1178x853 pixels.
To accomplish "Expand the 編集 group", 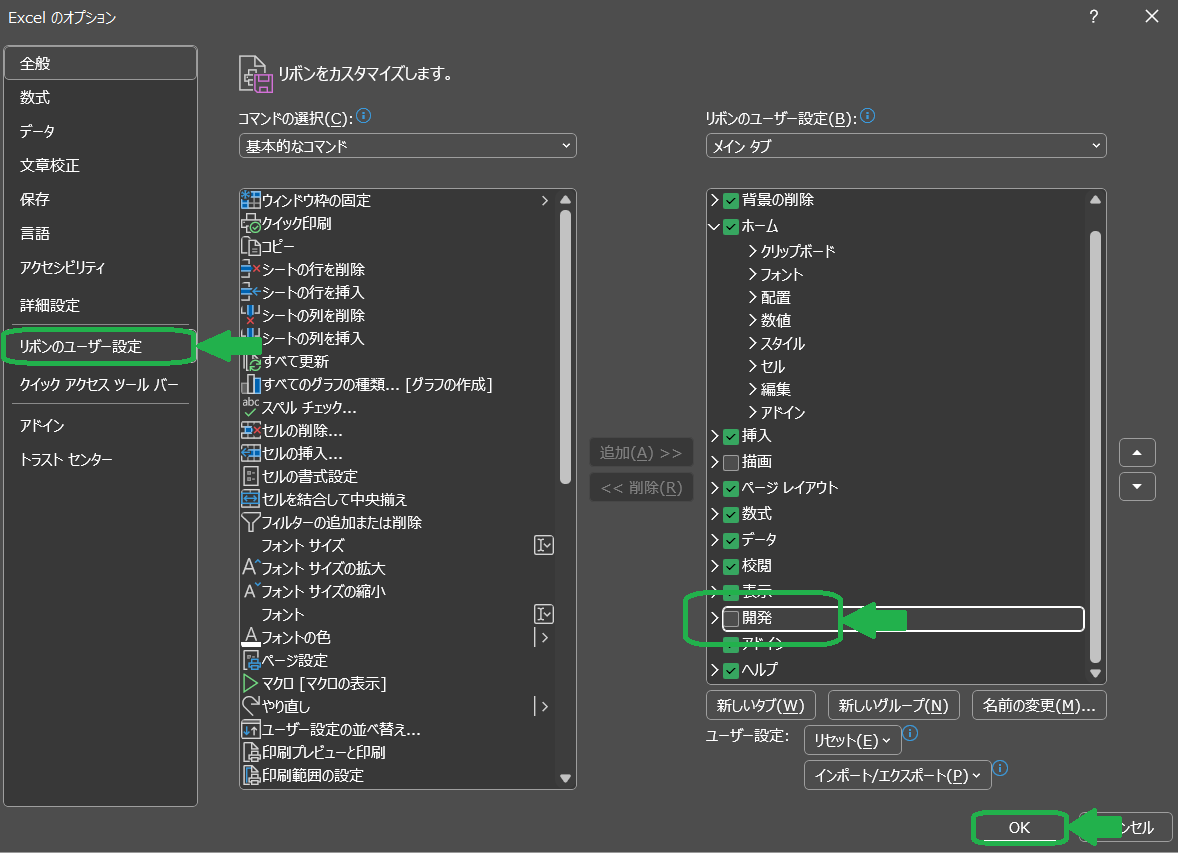I will click(753, 389).
